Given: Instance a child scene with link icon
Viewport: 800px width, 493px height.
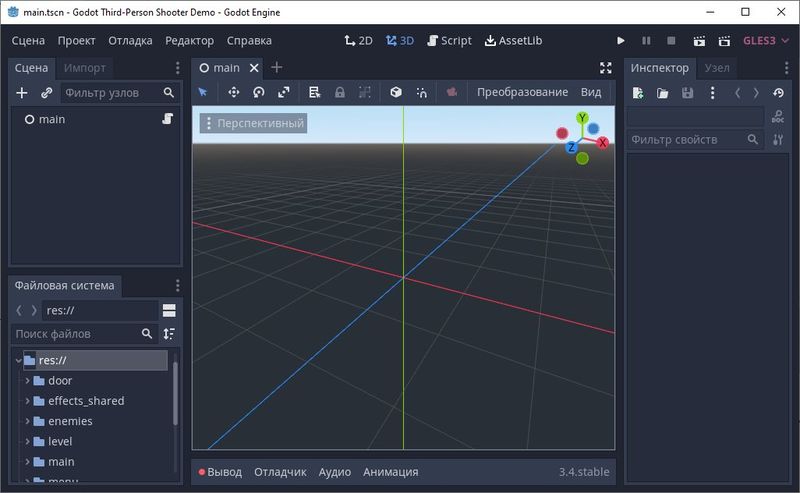Looking at the screenshot, I should (47, 93).
